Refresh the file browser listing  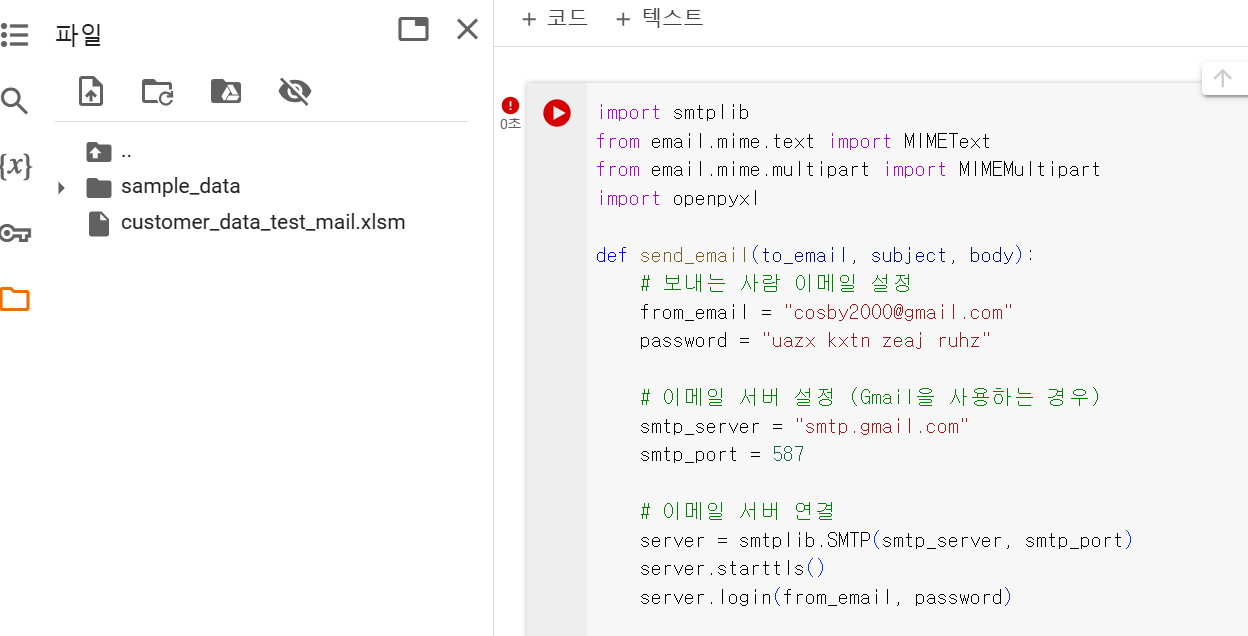(x=157, y=92)
